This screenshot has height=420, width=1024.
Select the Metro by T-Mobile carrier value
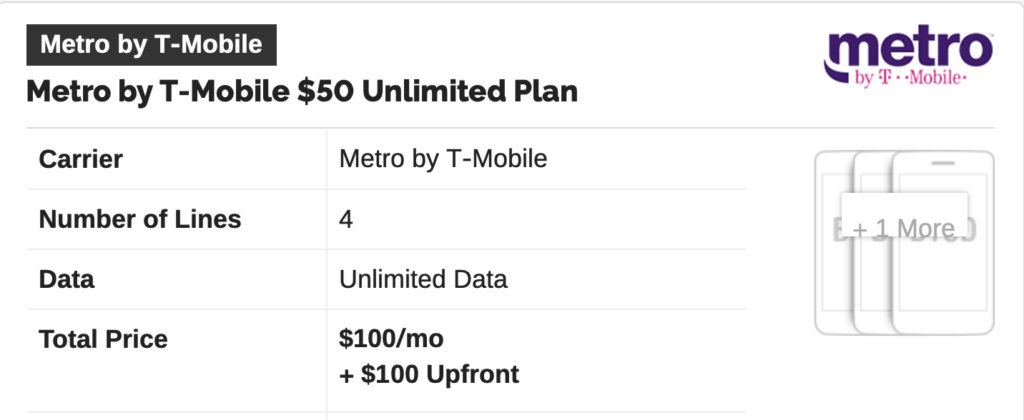443,159
